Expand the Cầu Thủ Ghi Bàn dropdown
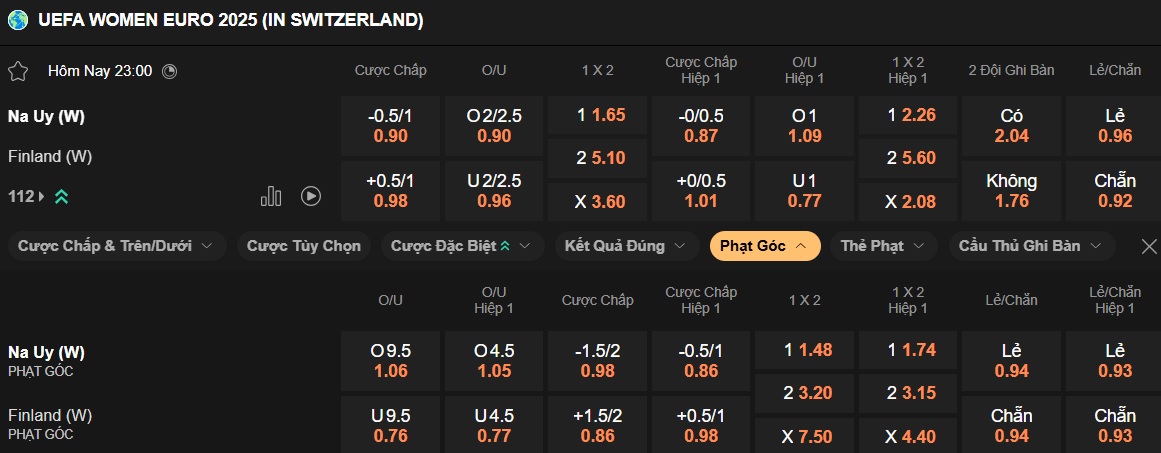 pyautogui.click(x=1030, y=246)
